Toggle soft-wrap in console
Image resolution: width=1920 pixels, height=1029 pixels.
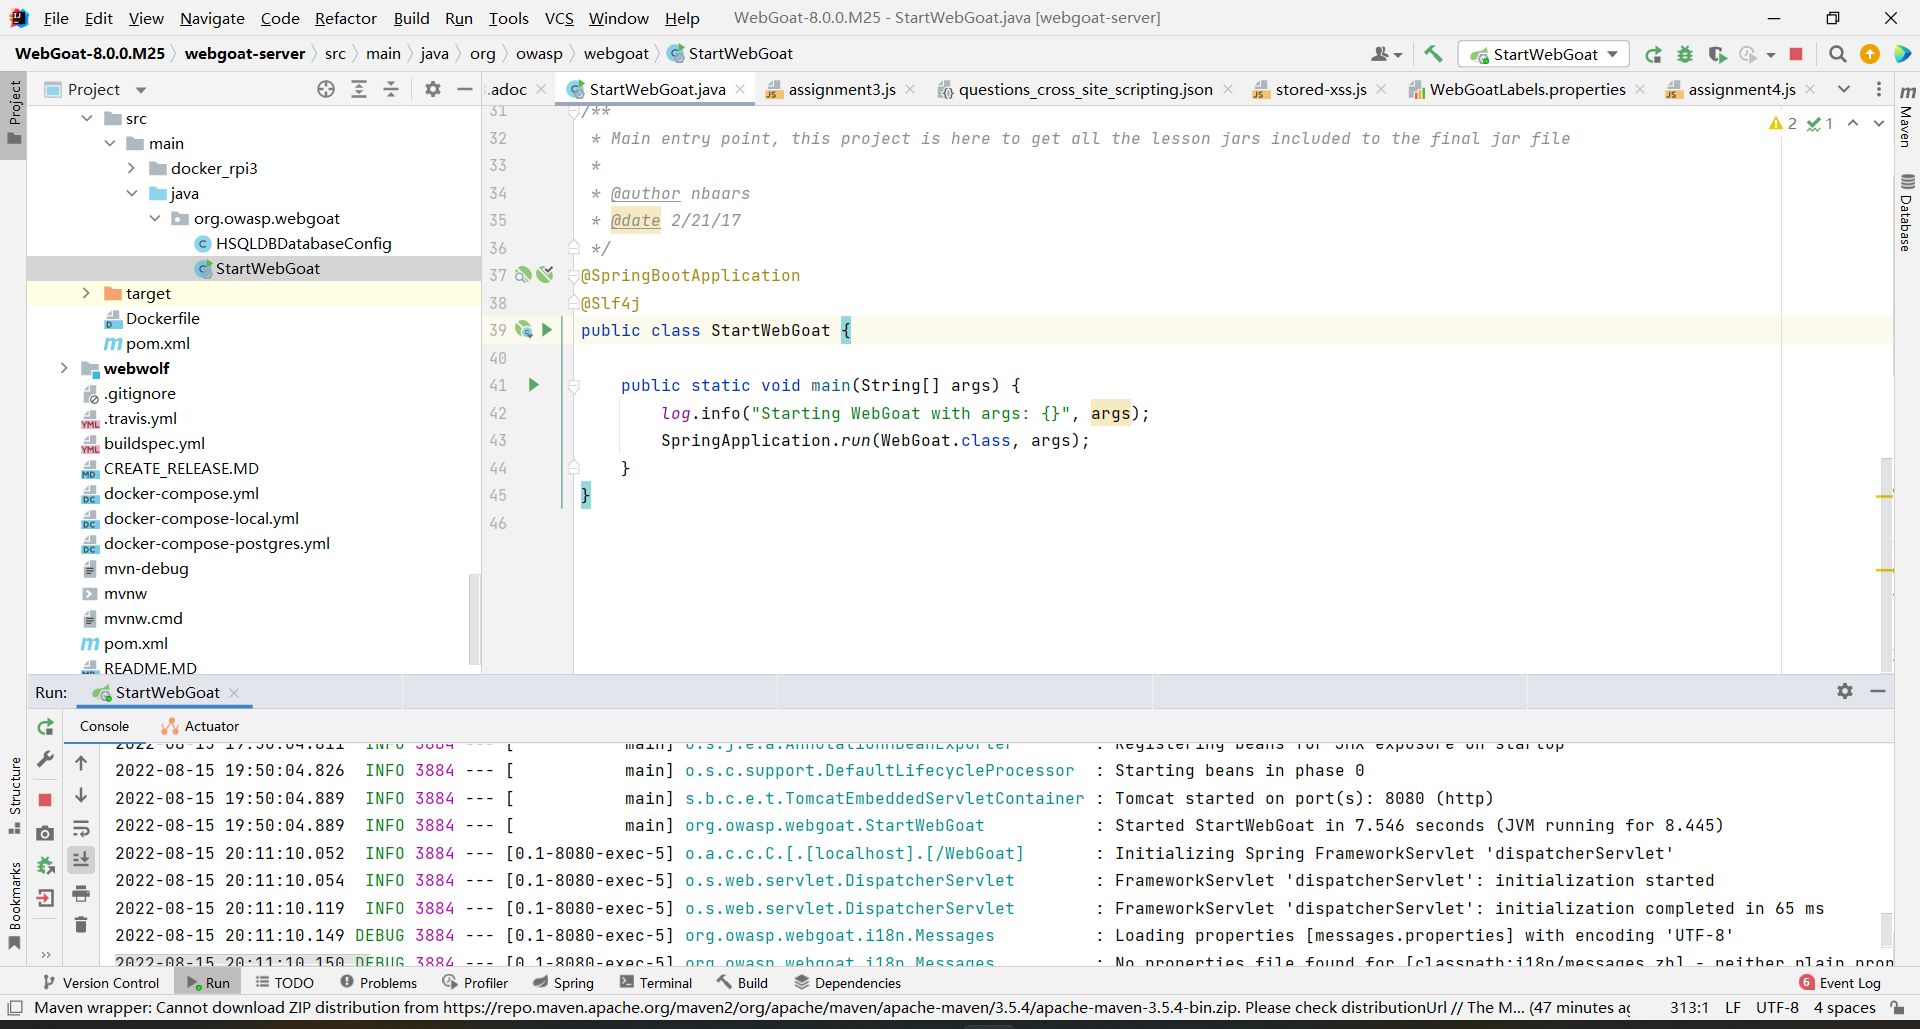point(81,829)
